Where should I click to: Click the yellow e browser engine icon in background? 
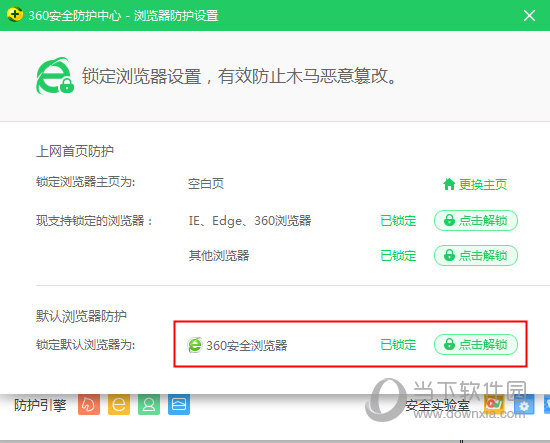[x=119, y=404]
